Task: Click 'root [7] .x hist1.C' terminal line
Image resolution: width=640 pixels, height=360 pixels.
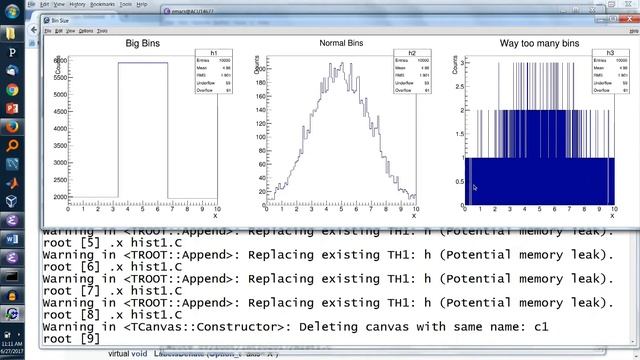Action: click(112, 291)
